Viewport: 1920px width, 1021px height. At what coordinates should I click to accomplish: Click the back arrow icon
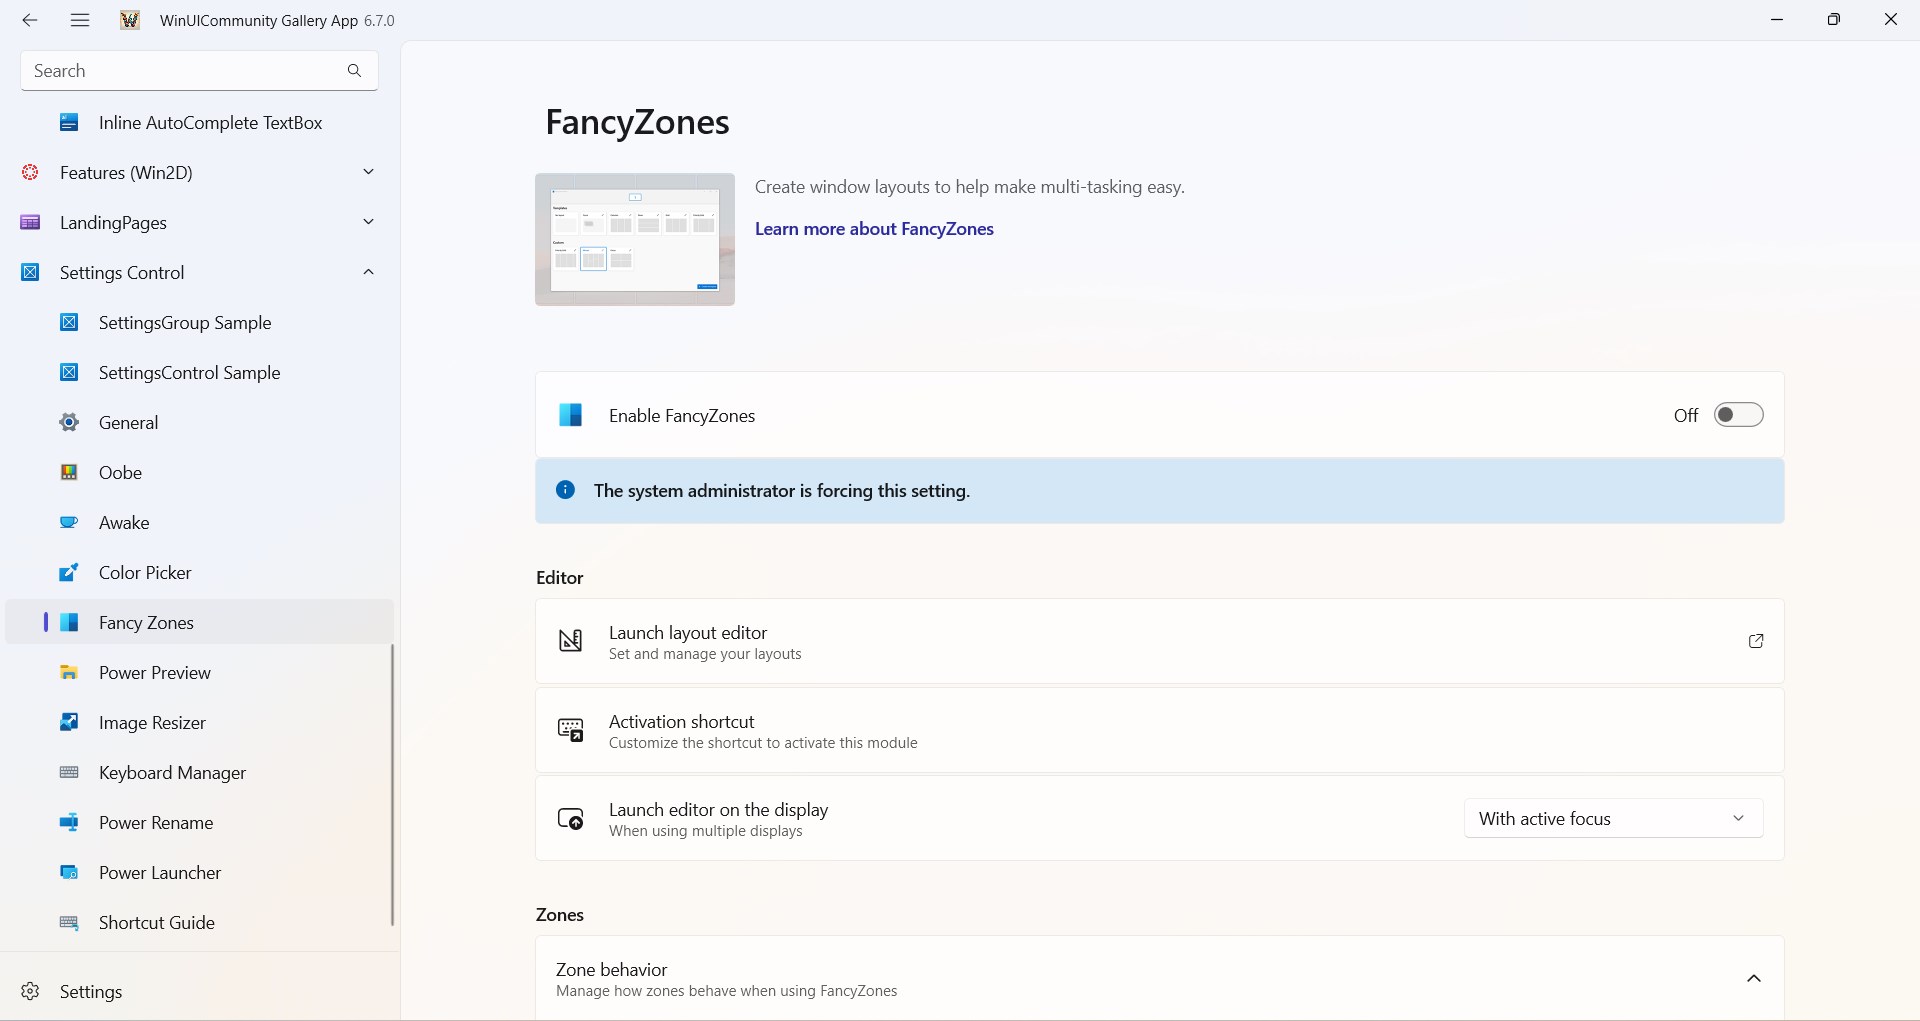coord(30,20)
